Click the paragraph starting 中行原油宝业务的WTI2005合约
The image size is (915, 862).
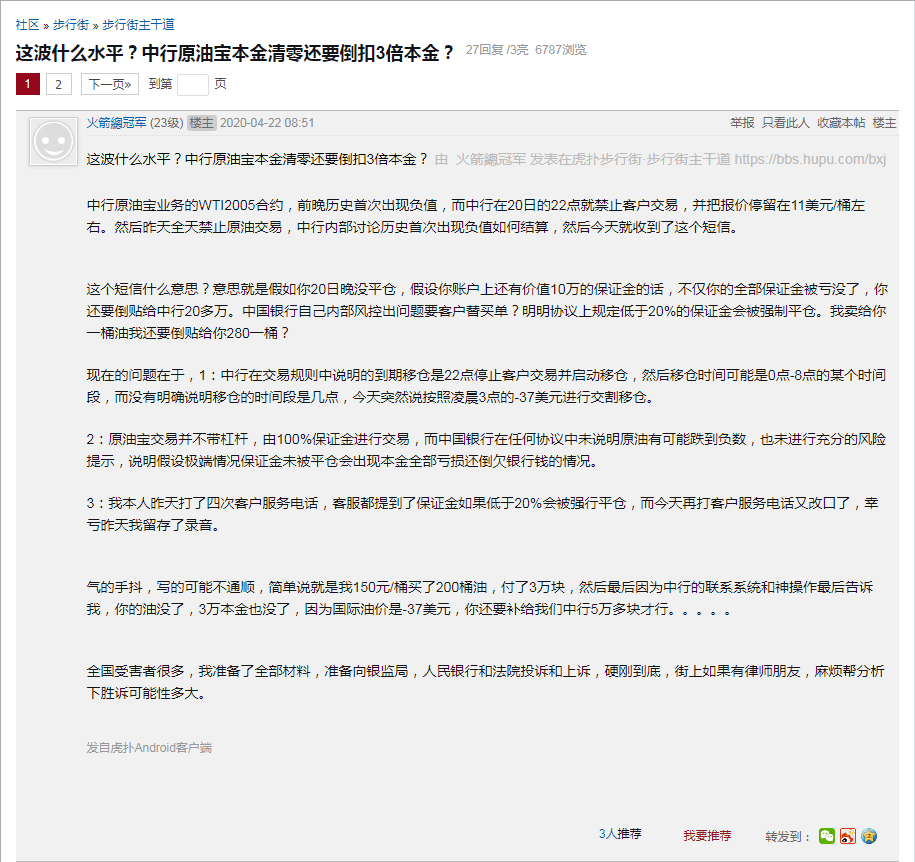tap(476, 216)
